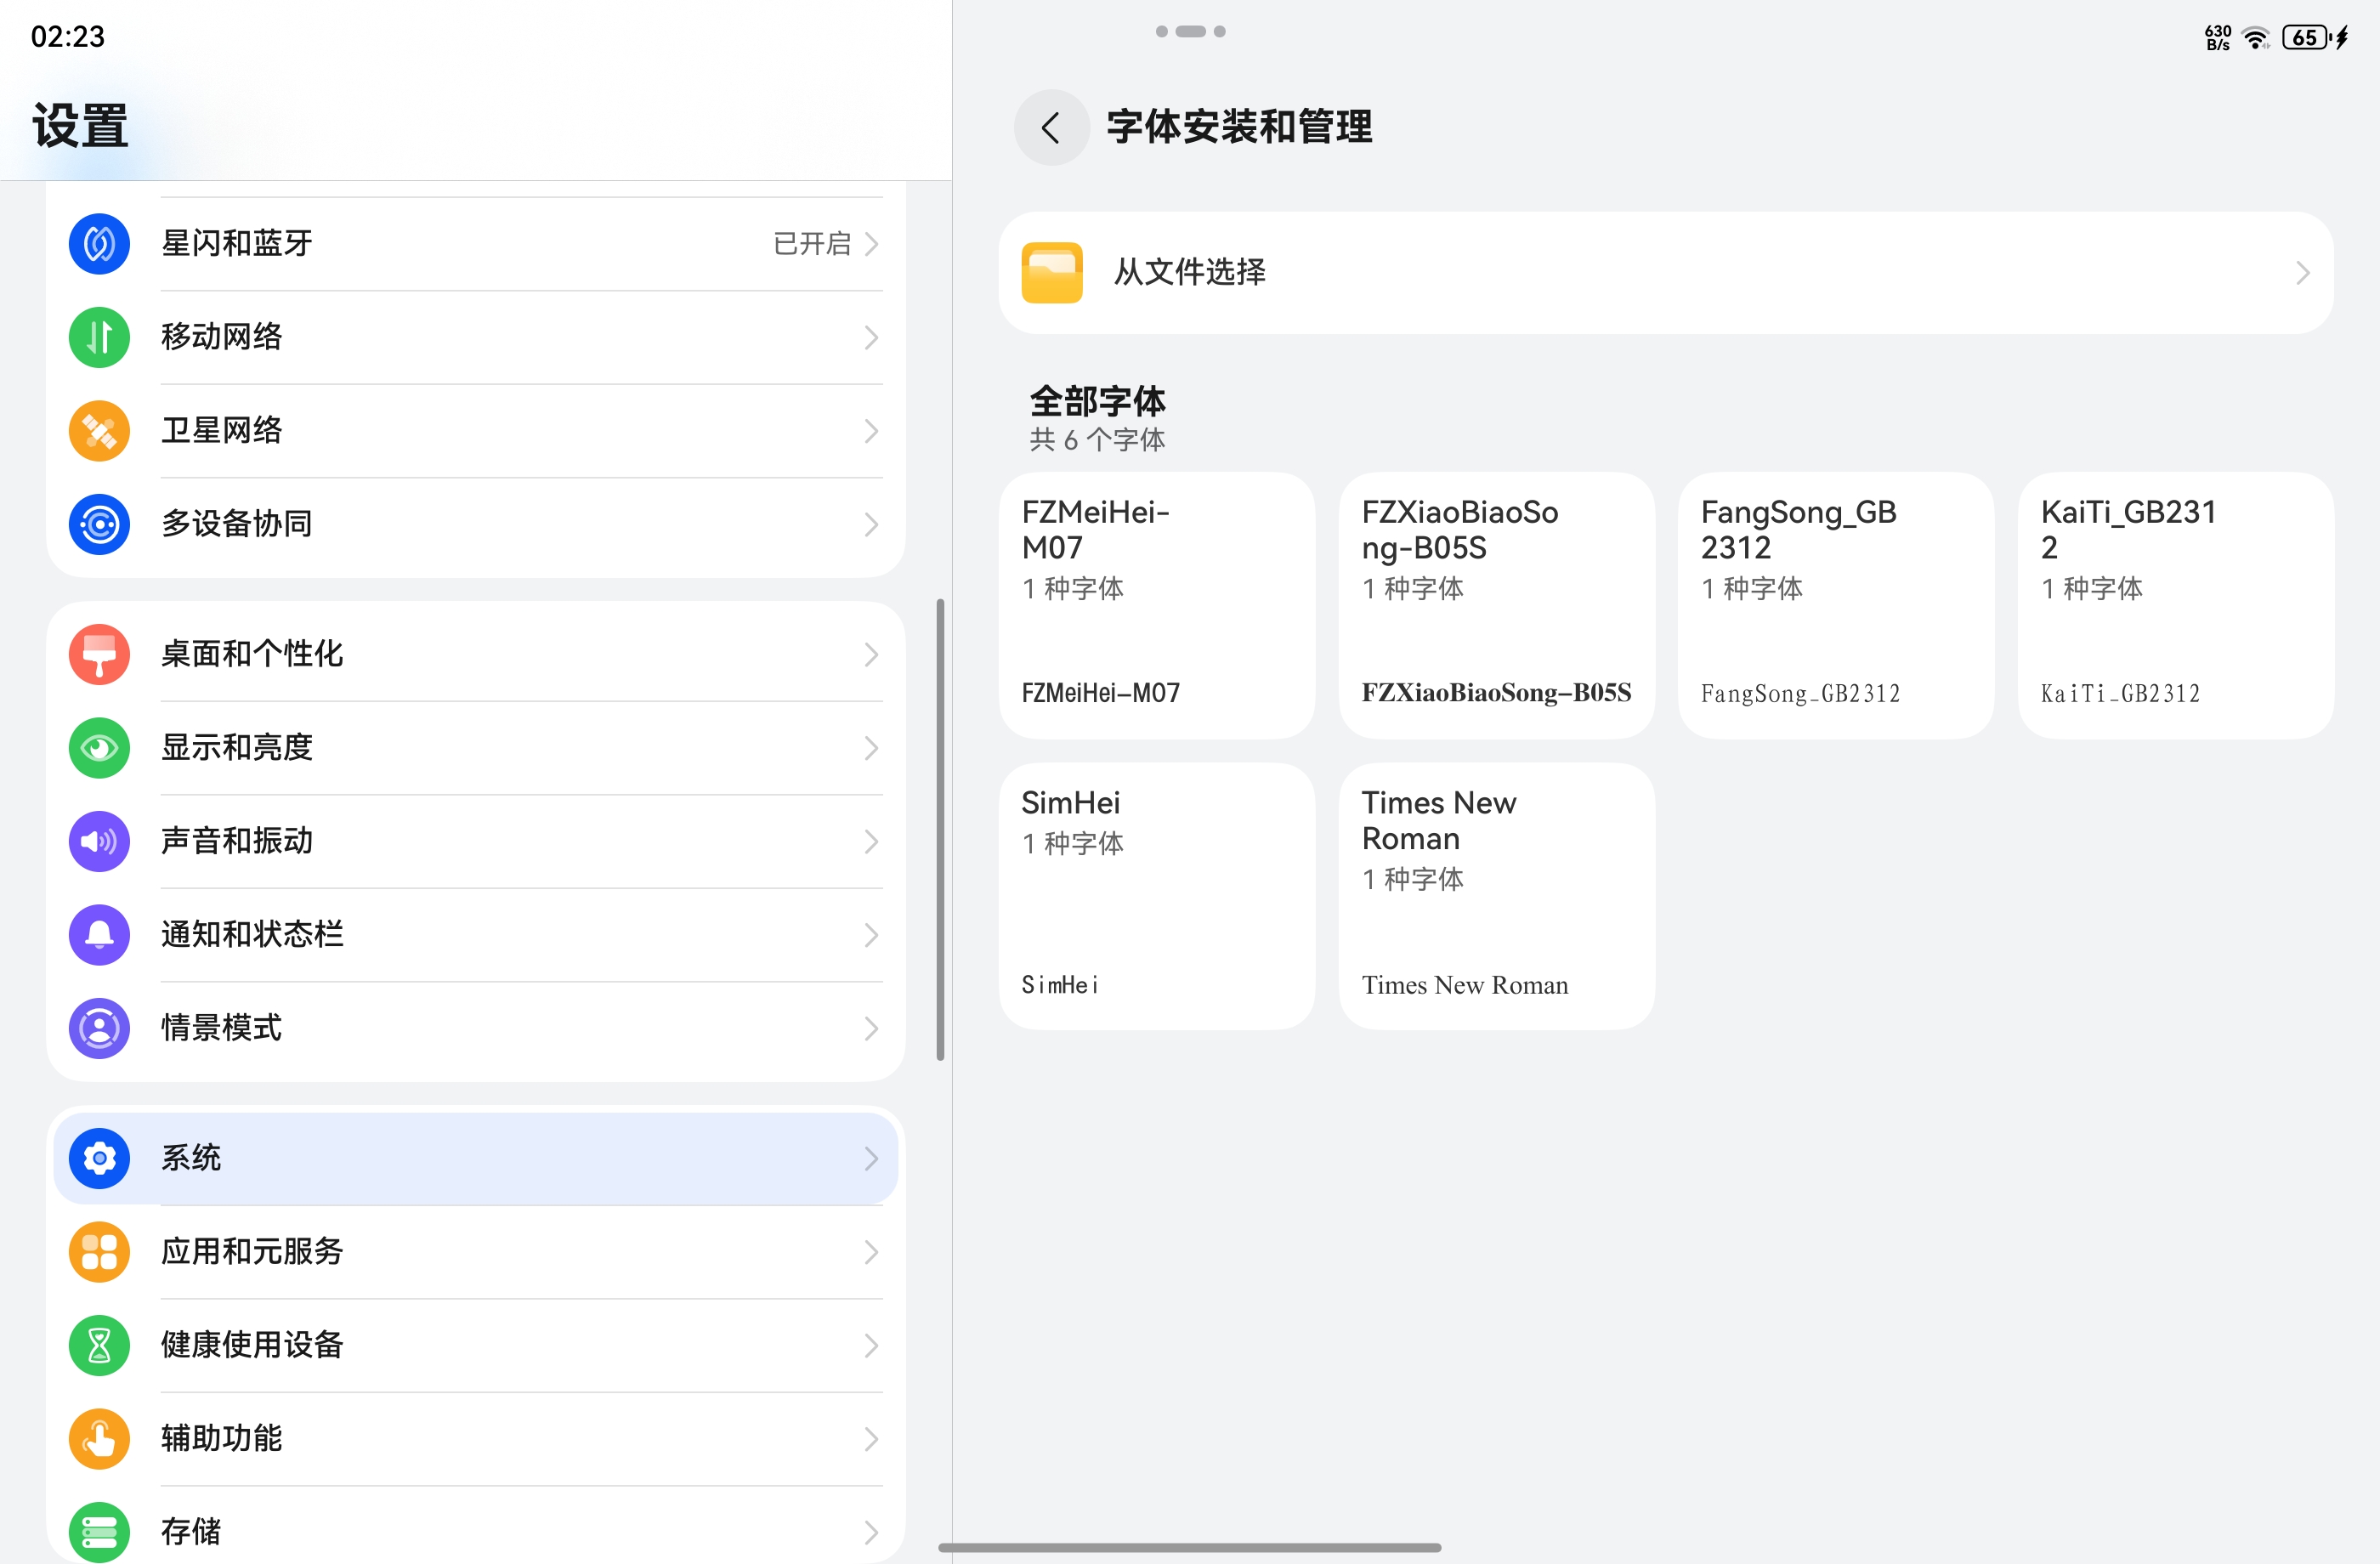This screenshot has height=1564, width=2380.
Task: Click the purple sound and vibration icon
Action: pos(99,841)
